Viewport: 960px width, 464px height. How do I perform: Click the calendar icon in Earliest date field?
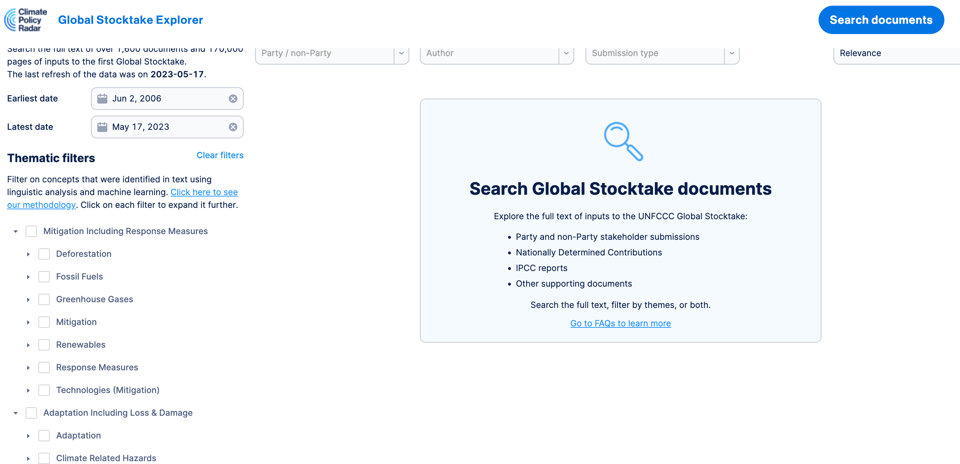click(102, 99)
